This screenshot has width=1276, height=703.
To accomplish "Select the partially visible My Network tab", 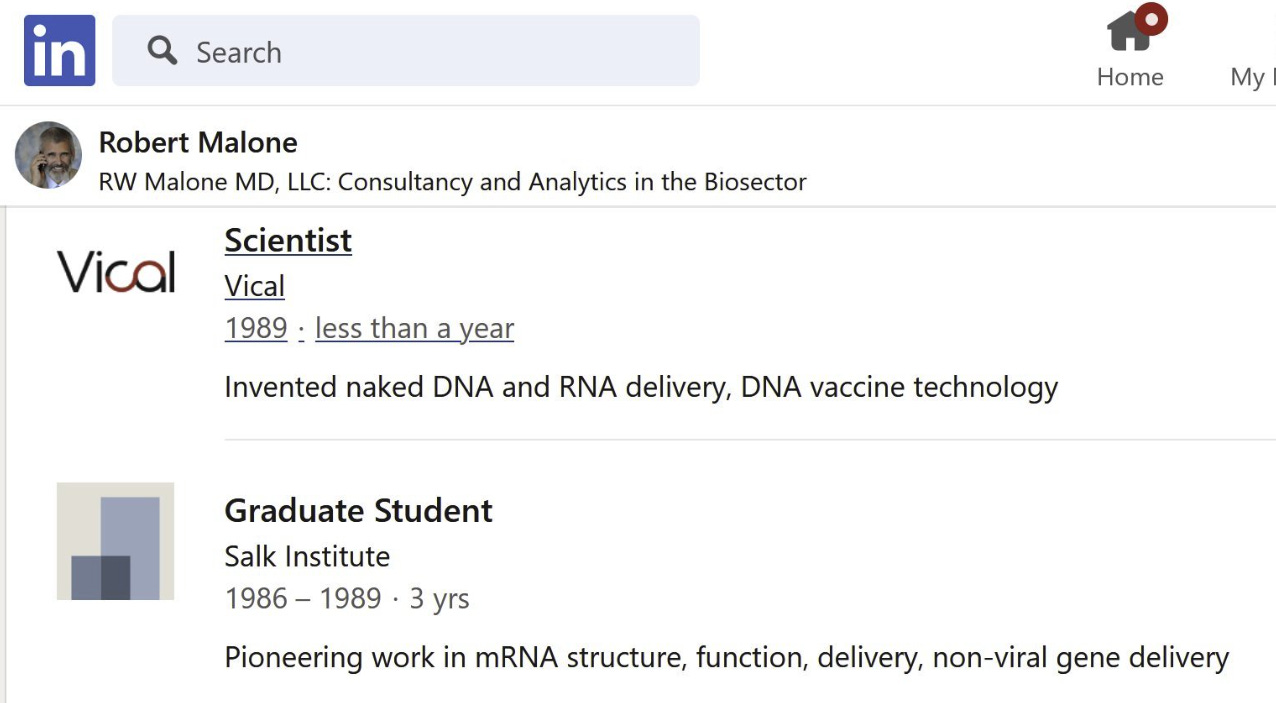I will [1253, 77].
